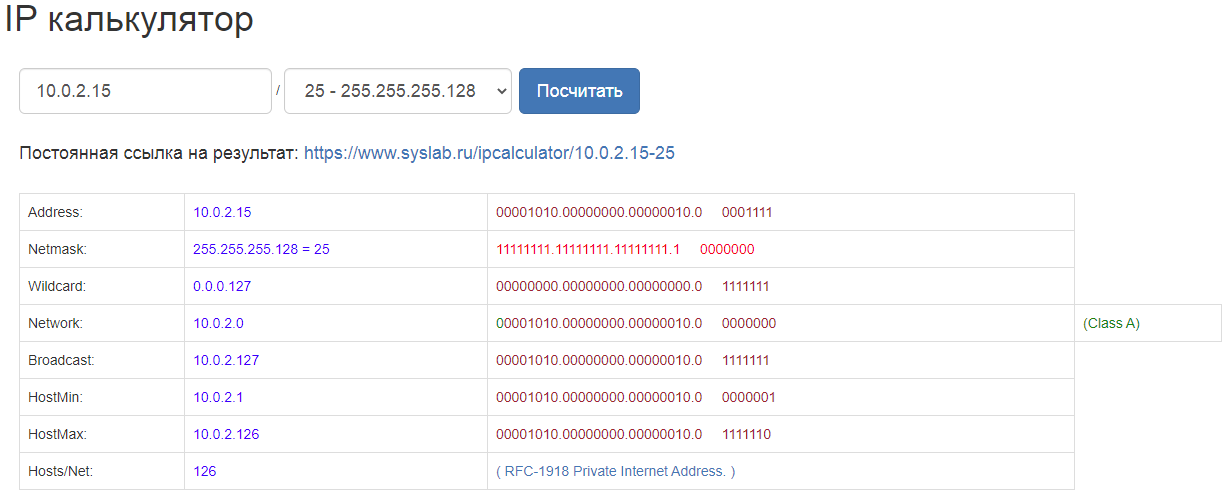
Task: Click the Address row host bits 0001111
Action: 747,212
